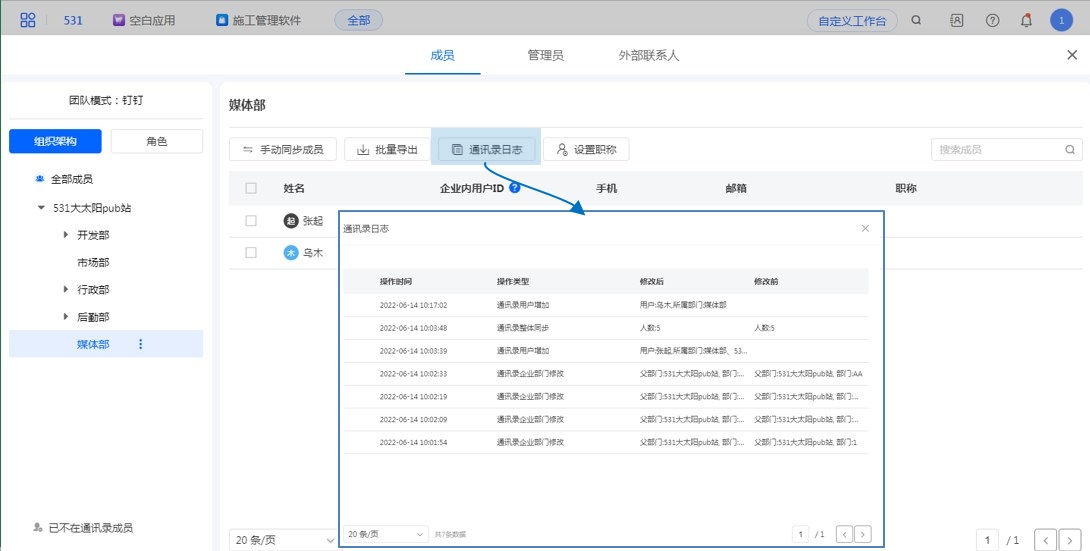Click the user avatar in top bar

(x=1061, y=20)
